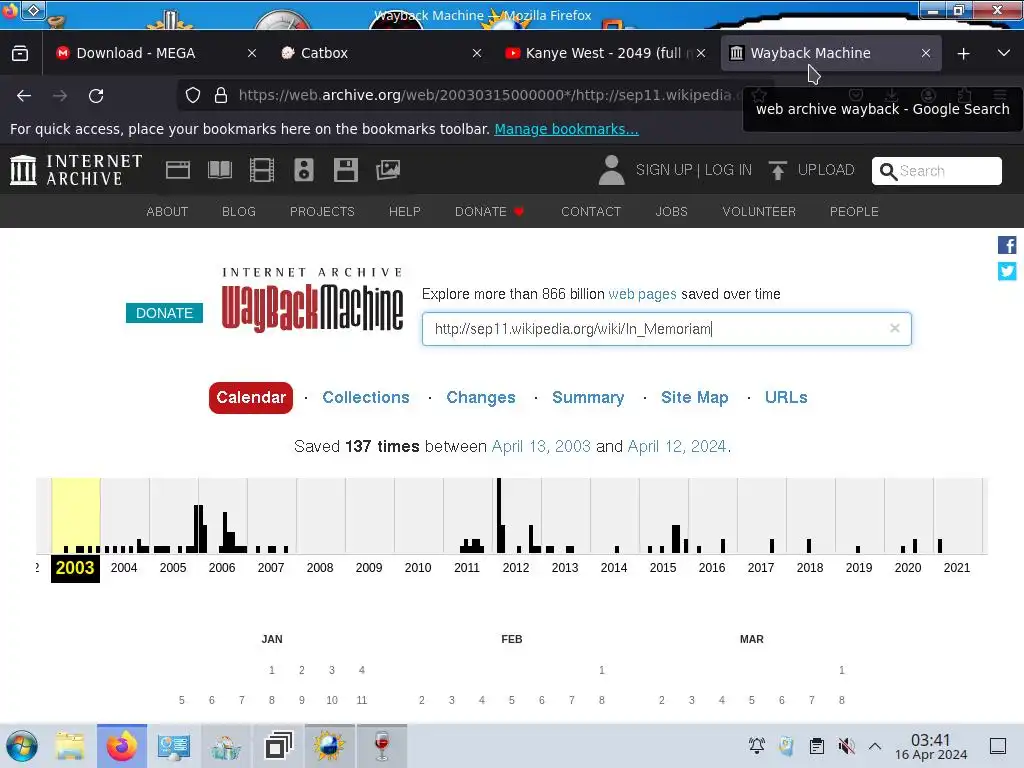Screen dimensions: 1024x768
Task: Expand hidden system tray icons
Action: [x=875, y=746]
